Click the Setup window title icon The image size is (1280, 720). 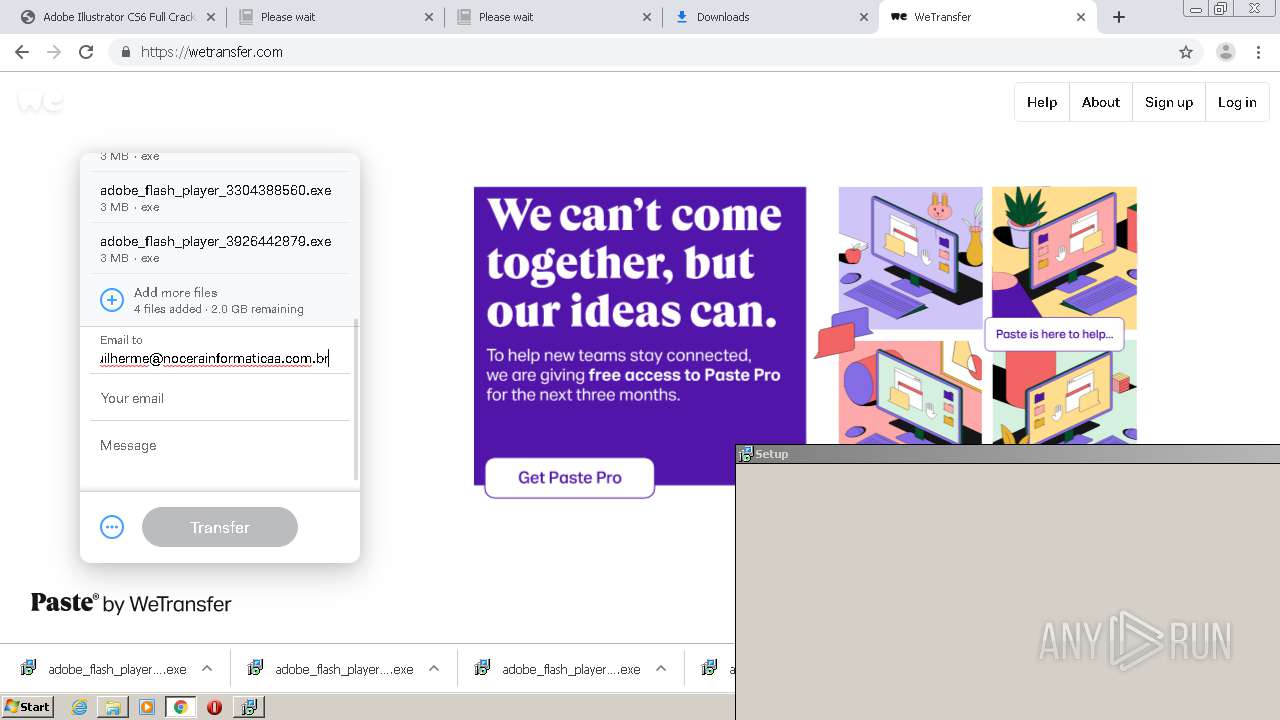tap(745, 454)
